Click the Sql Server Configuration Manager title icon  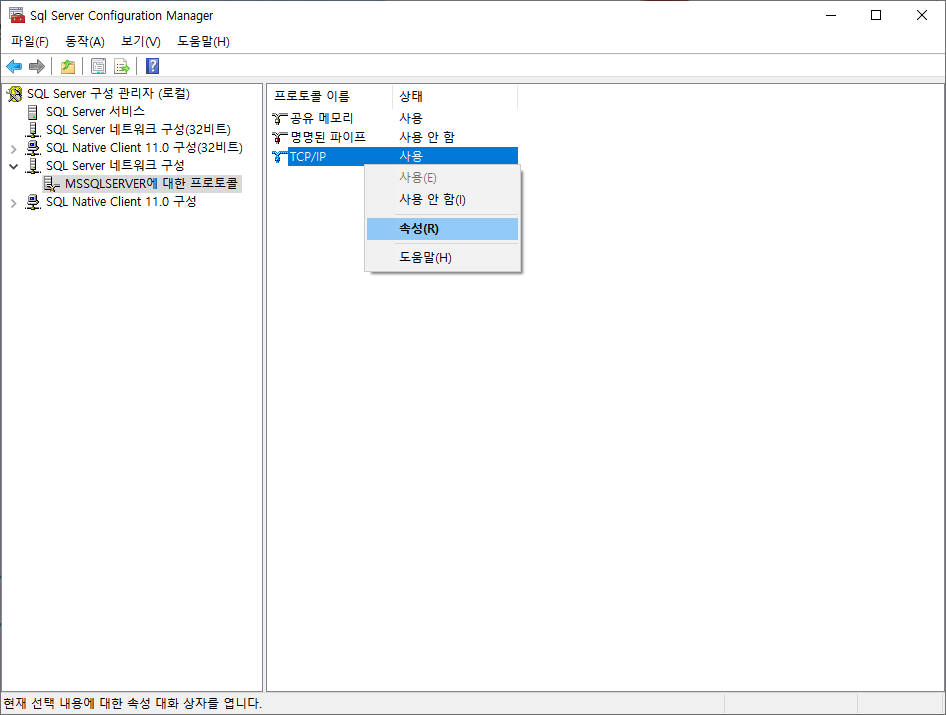tap(17, 15)
